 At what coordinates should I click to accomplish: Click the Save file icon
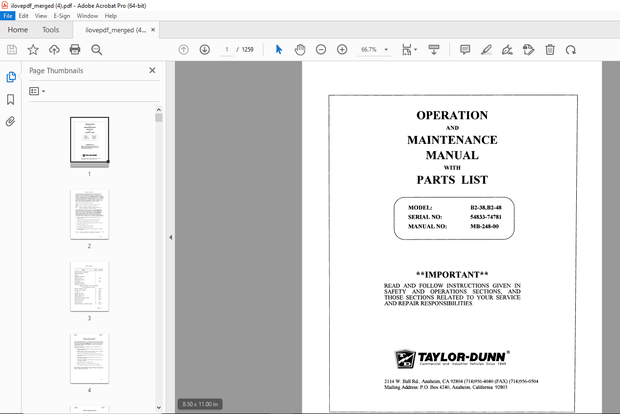point(12,50)
